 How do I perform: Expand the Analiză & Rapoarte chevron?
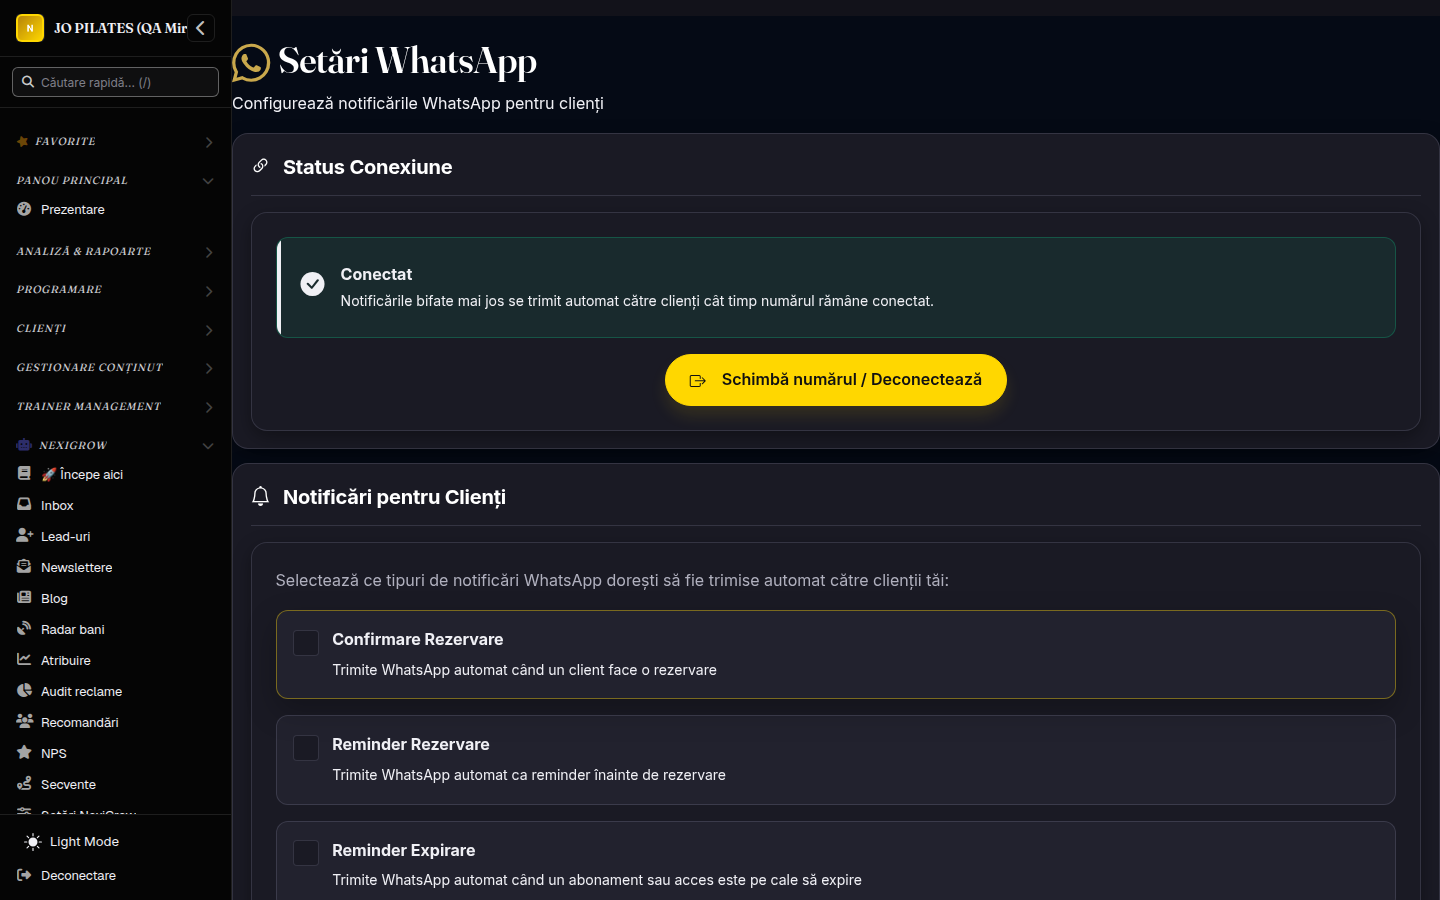click(209, 253)
